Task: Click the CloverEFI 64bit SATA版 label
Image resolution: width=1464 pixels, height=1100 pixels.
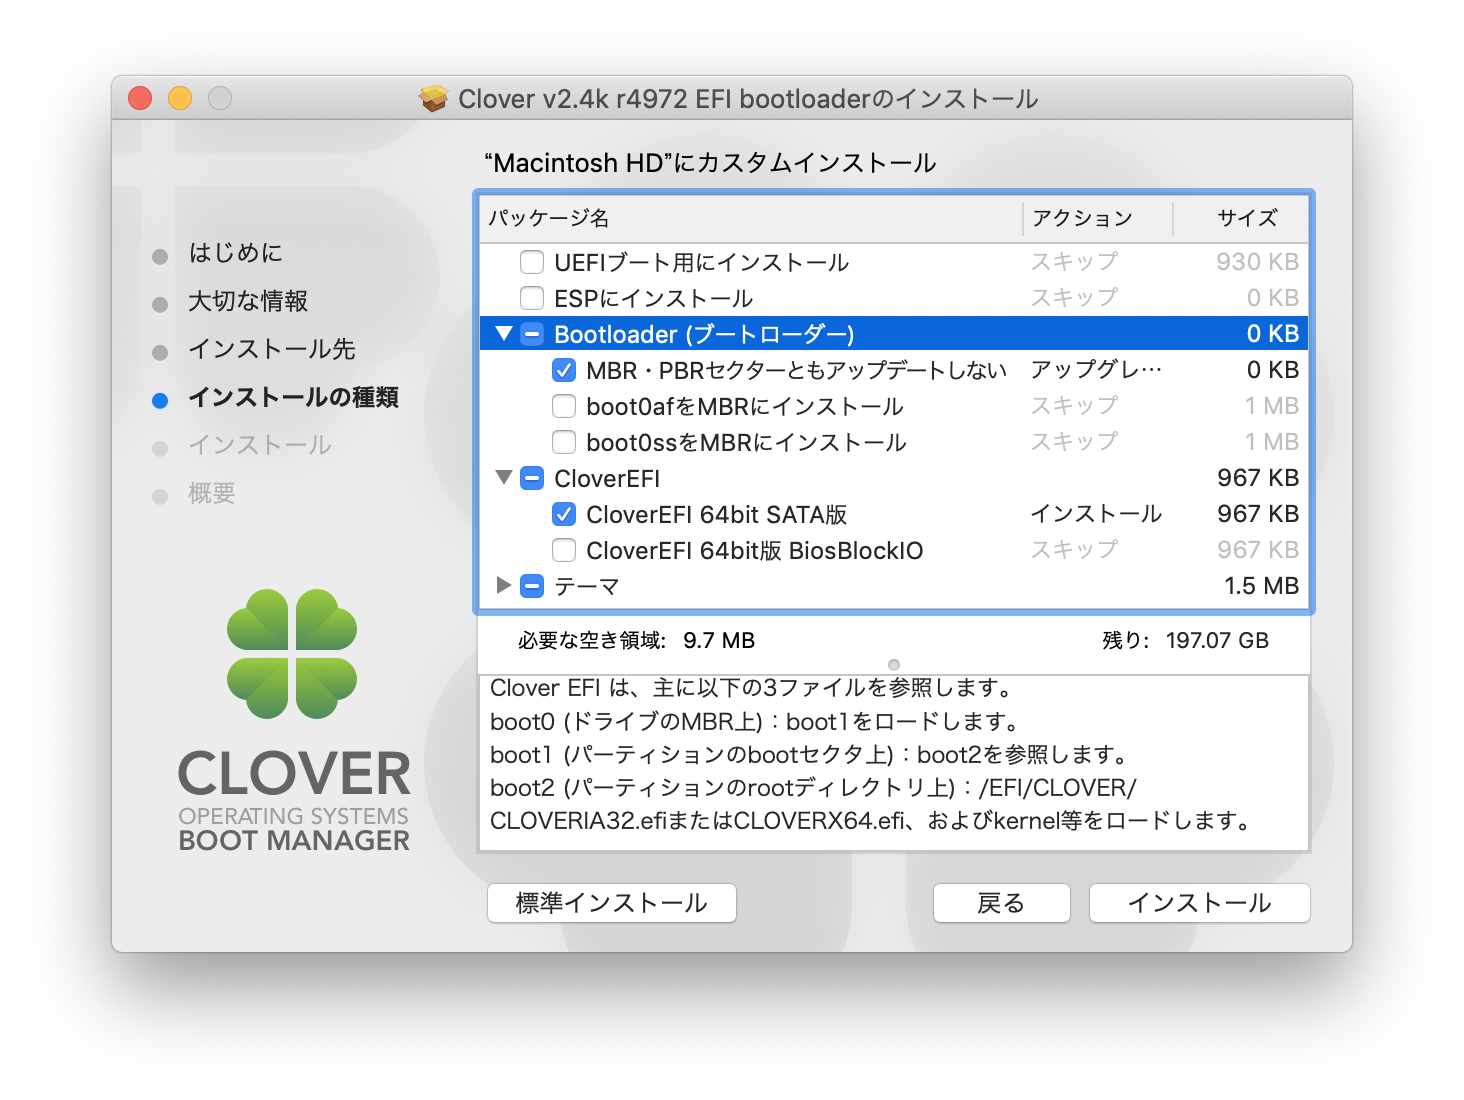Action: tap(717, 515)
